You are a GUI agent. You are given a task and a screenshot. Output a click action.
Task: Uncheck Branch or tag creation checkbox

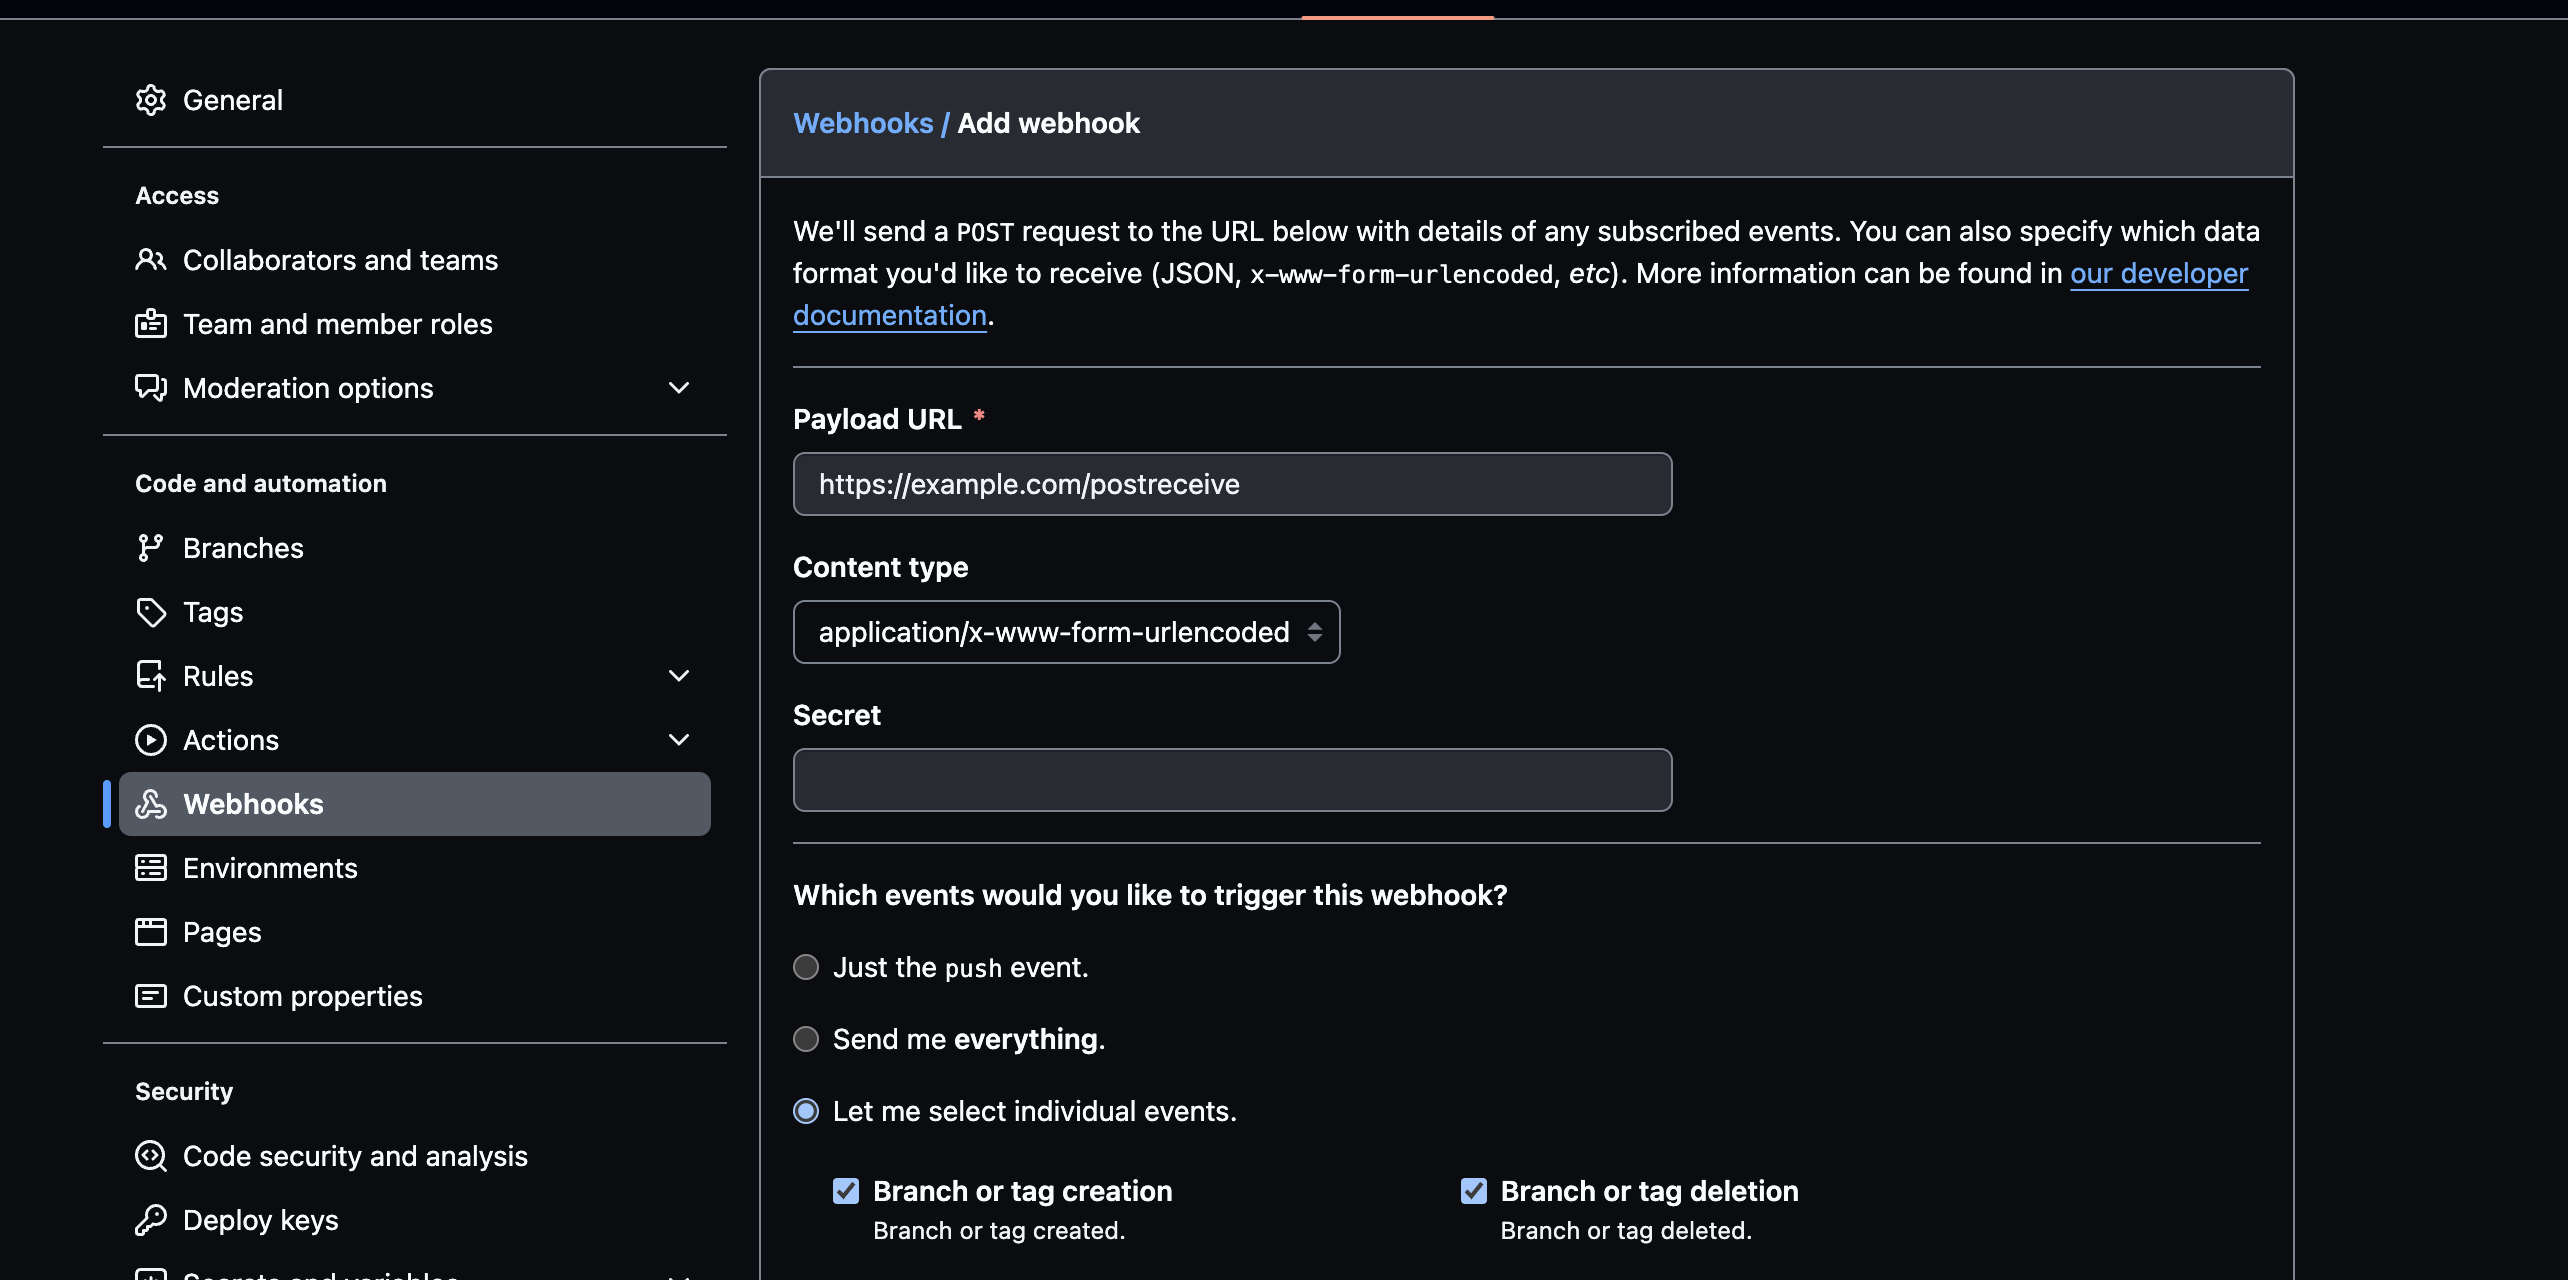pyautogui.click(x=846, y=1191)
